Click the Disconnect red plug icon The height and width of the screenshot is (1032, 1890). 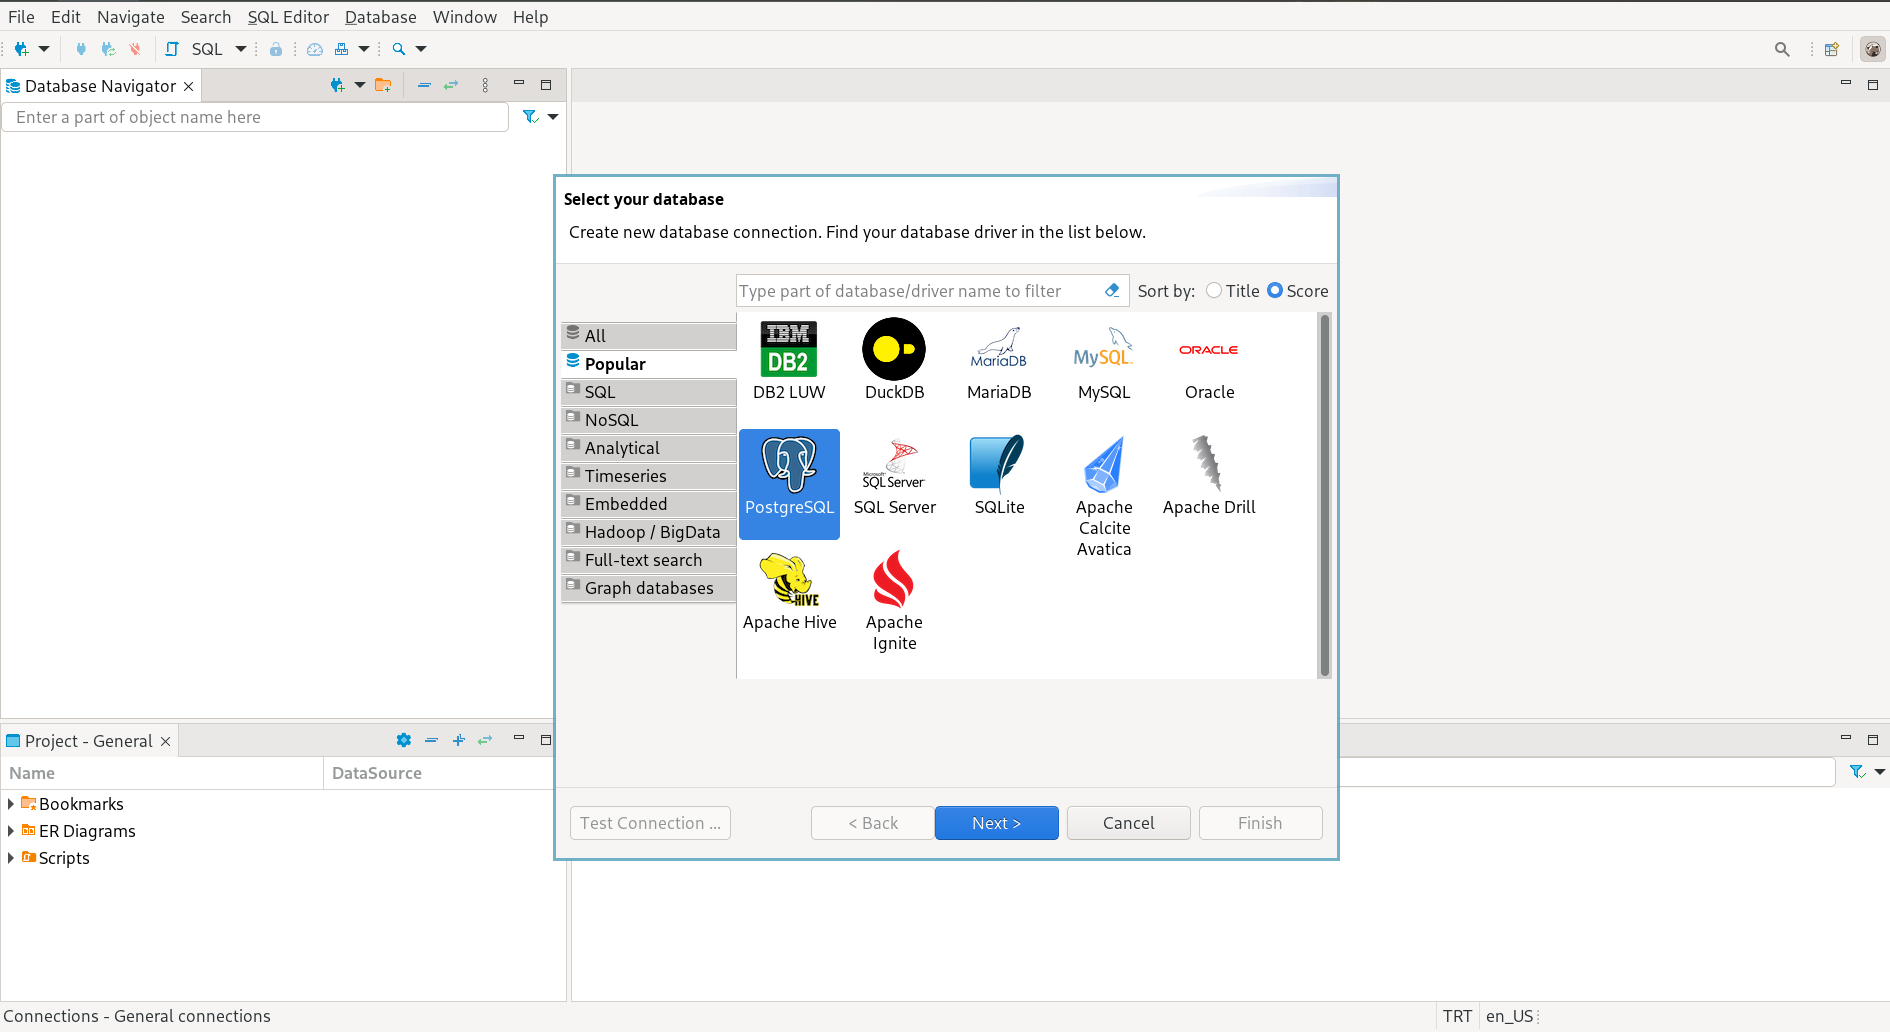tap(135, 49)
